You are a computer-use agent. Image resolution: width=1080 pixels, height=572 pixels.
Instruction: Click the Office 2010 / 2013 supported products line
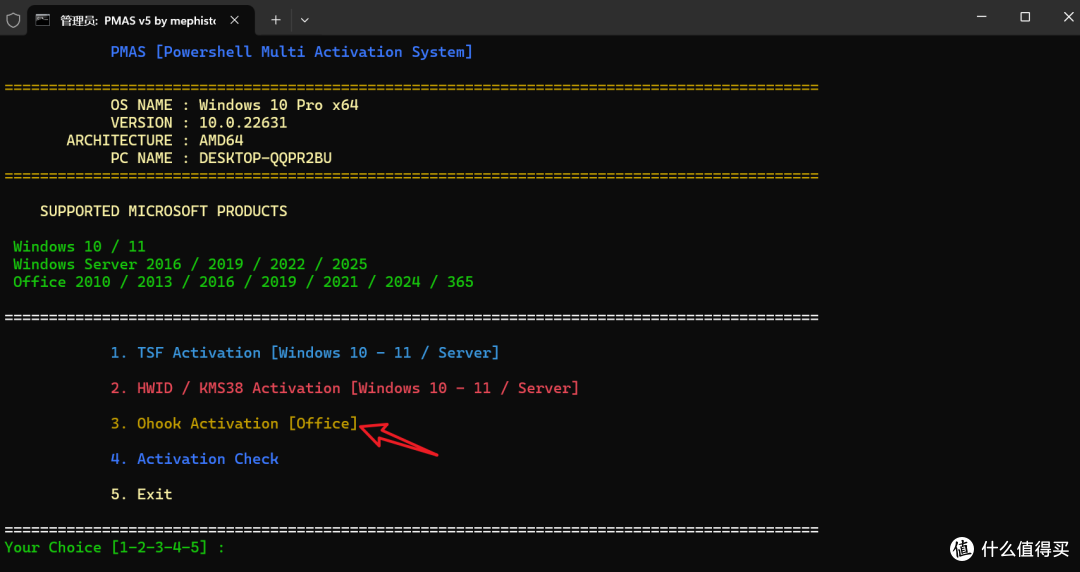[243, 282]
